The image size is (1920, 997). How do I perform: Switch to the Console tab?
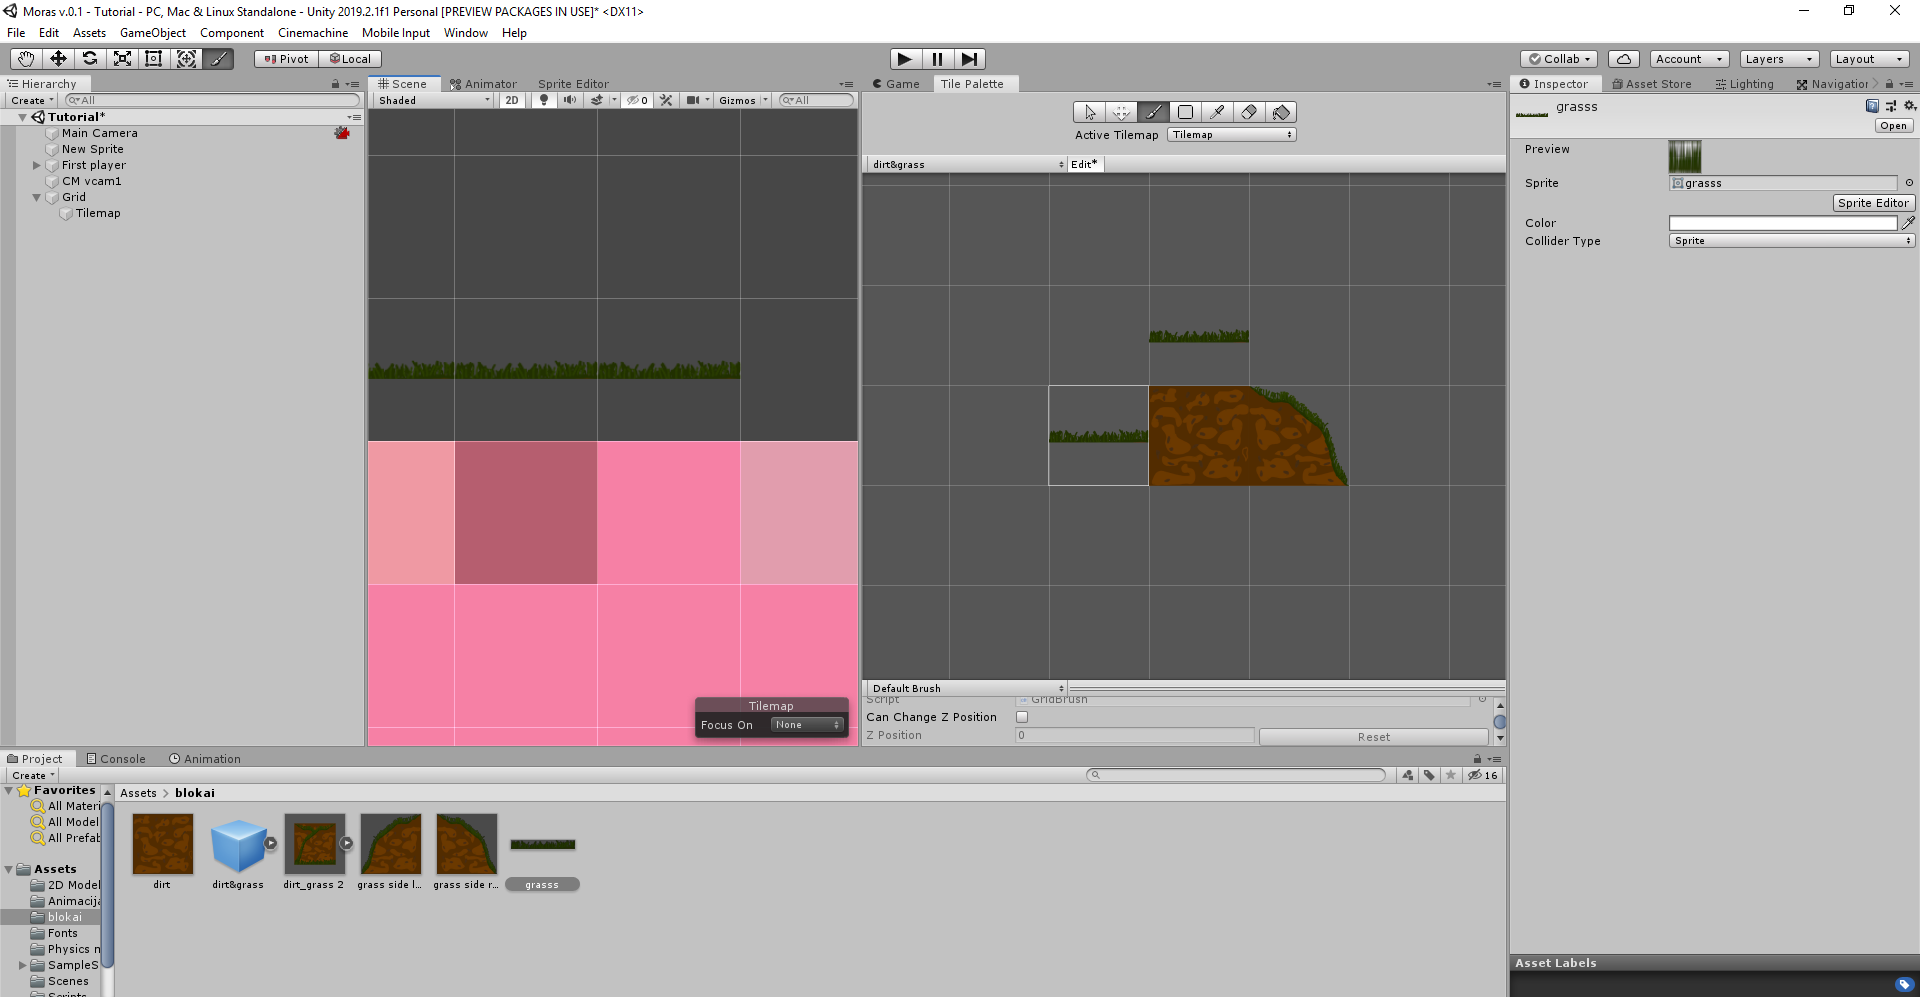point(116,759)
